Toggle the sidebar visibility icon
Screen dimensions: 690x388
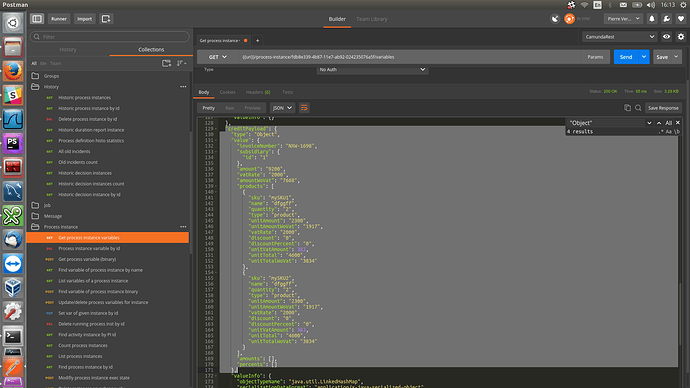[x=37, y=19]
